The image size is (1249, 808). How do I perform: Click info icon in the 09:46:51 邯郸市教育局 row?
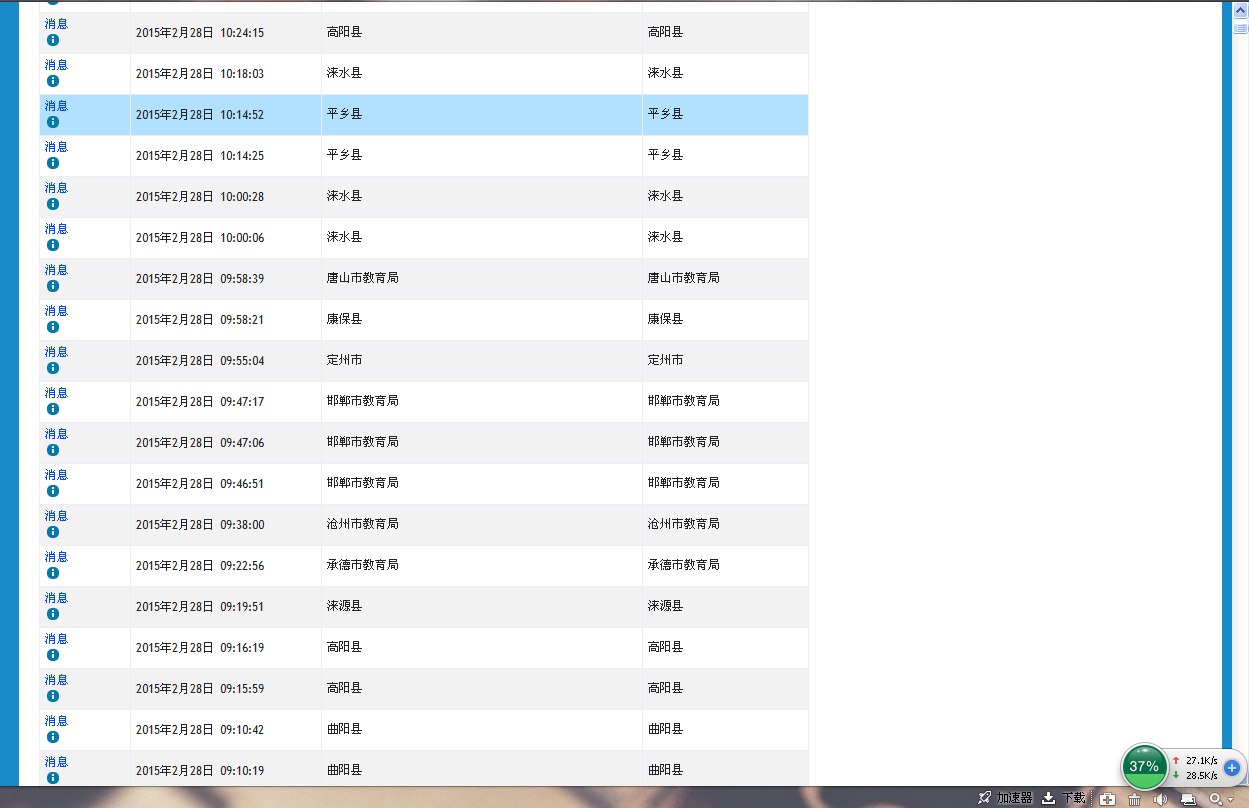coord(53,491)
